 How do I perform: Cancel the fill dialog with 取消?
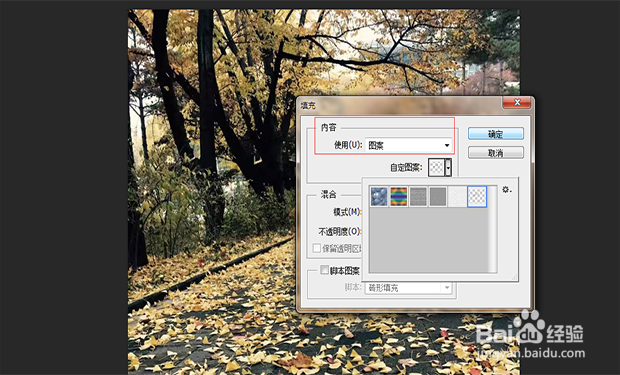496,153
